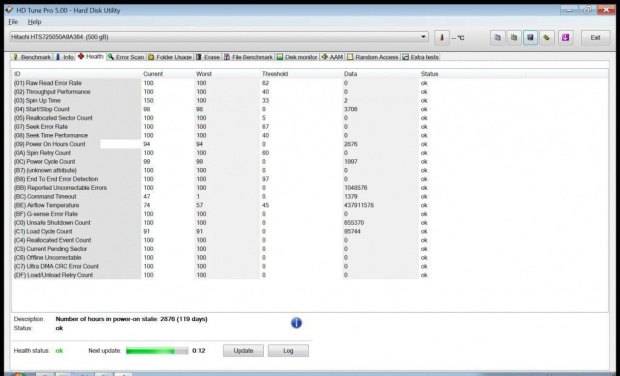Open the Help menu
This screenshot has width=620, height=376.
tap(34, 22)
